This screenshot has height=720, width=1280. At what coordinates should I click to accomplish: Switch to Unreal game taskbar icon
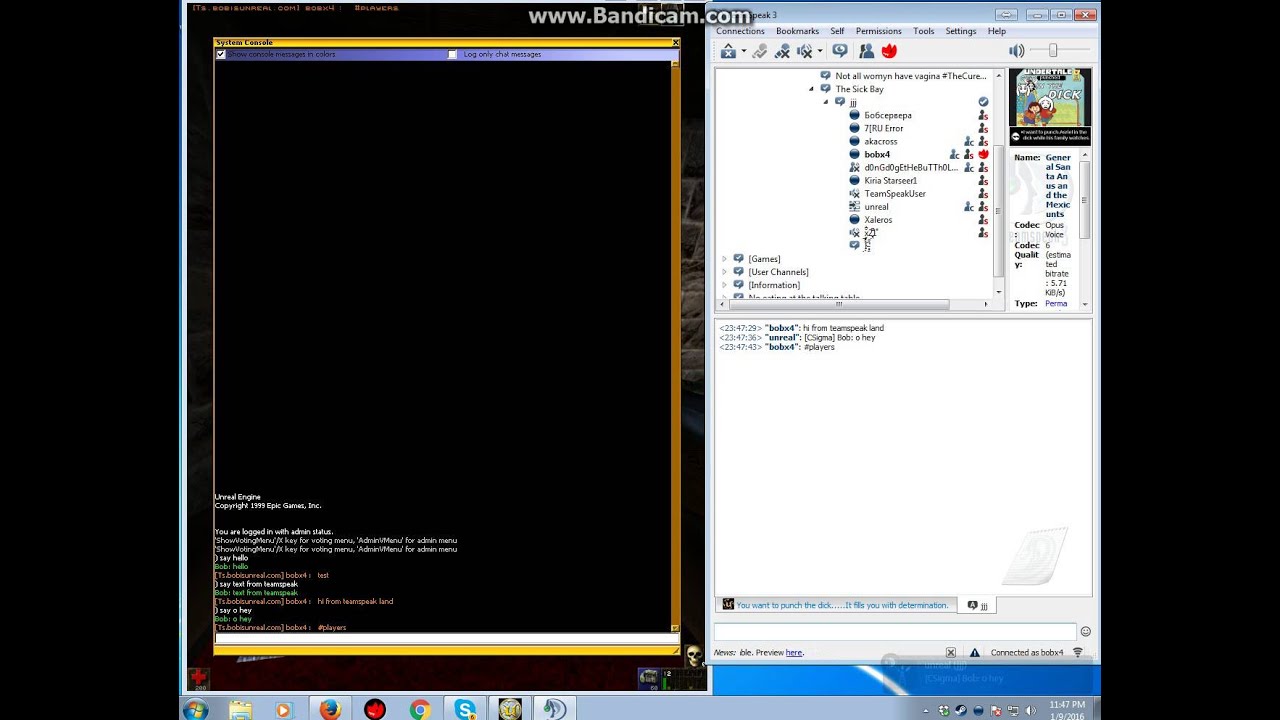(x=510, y=709)
